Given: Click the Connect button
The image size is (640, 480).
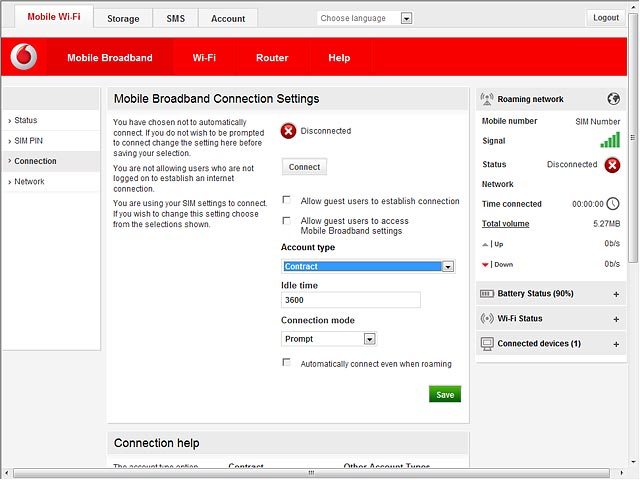Looking at the screenshot, I should point(304,167).
